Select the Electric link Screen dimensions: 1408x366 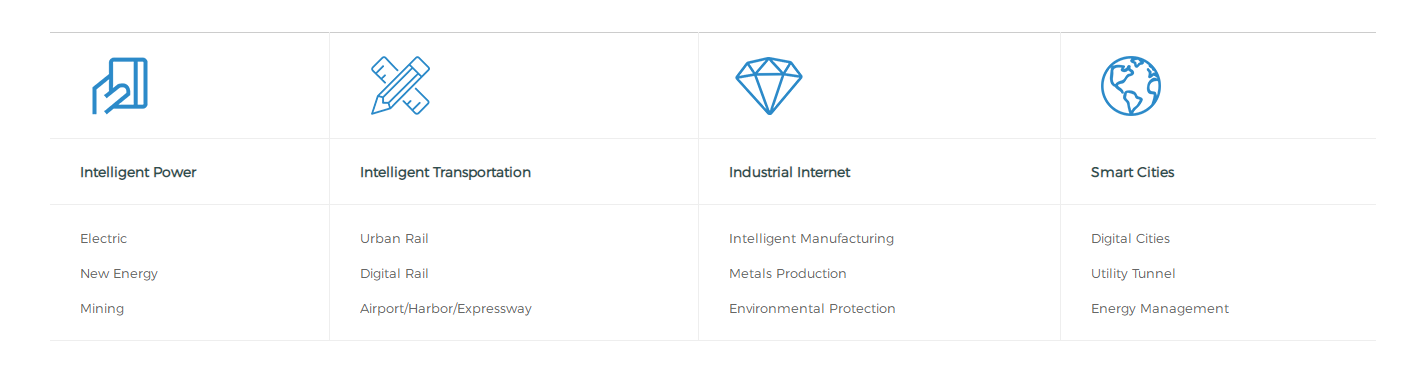coord(104,239)
